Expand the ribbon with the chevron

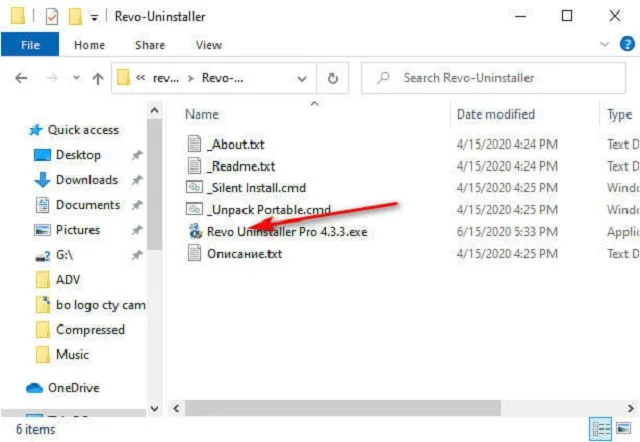604,44
